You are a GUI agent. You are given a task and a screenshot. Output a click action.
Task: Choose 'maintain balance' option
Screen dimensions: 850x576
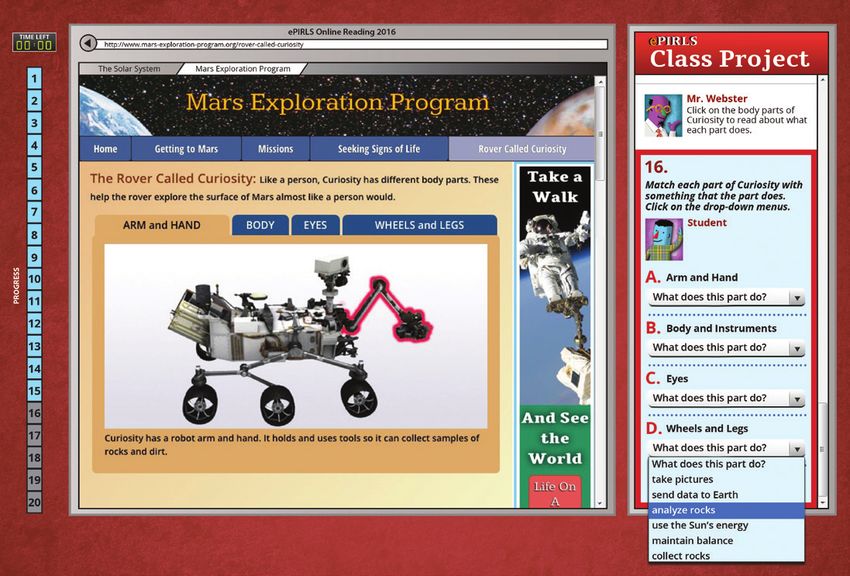point(726,540)
